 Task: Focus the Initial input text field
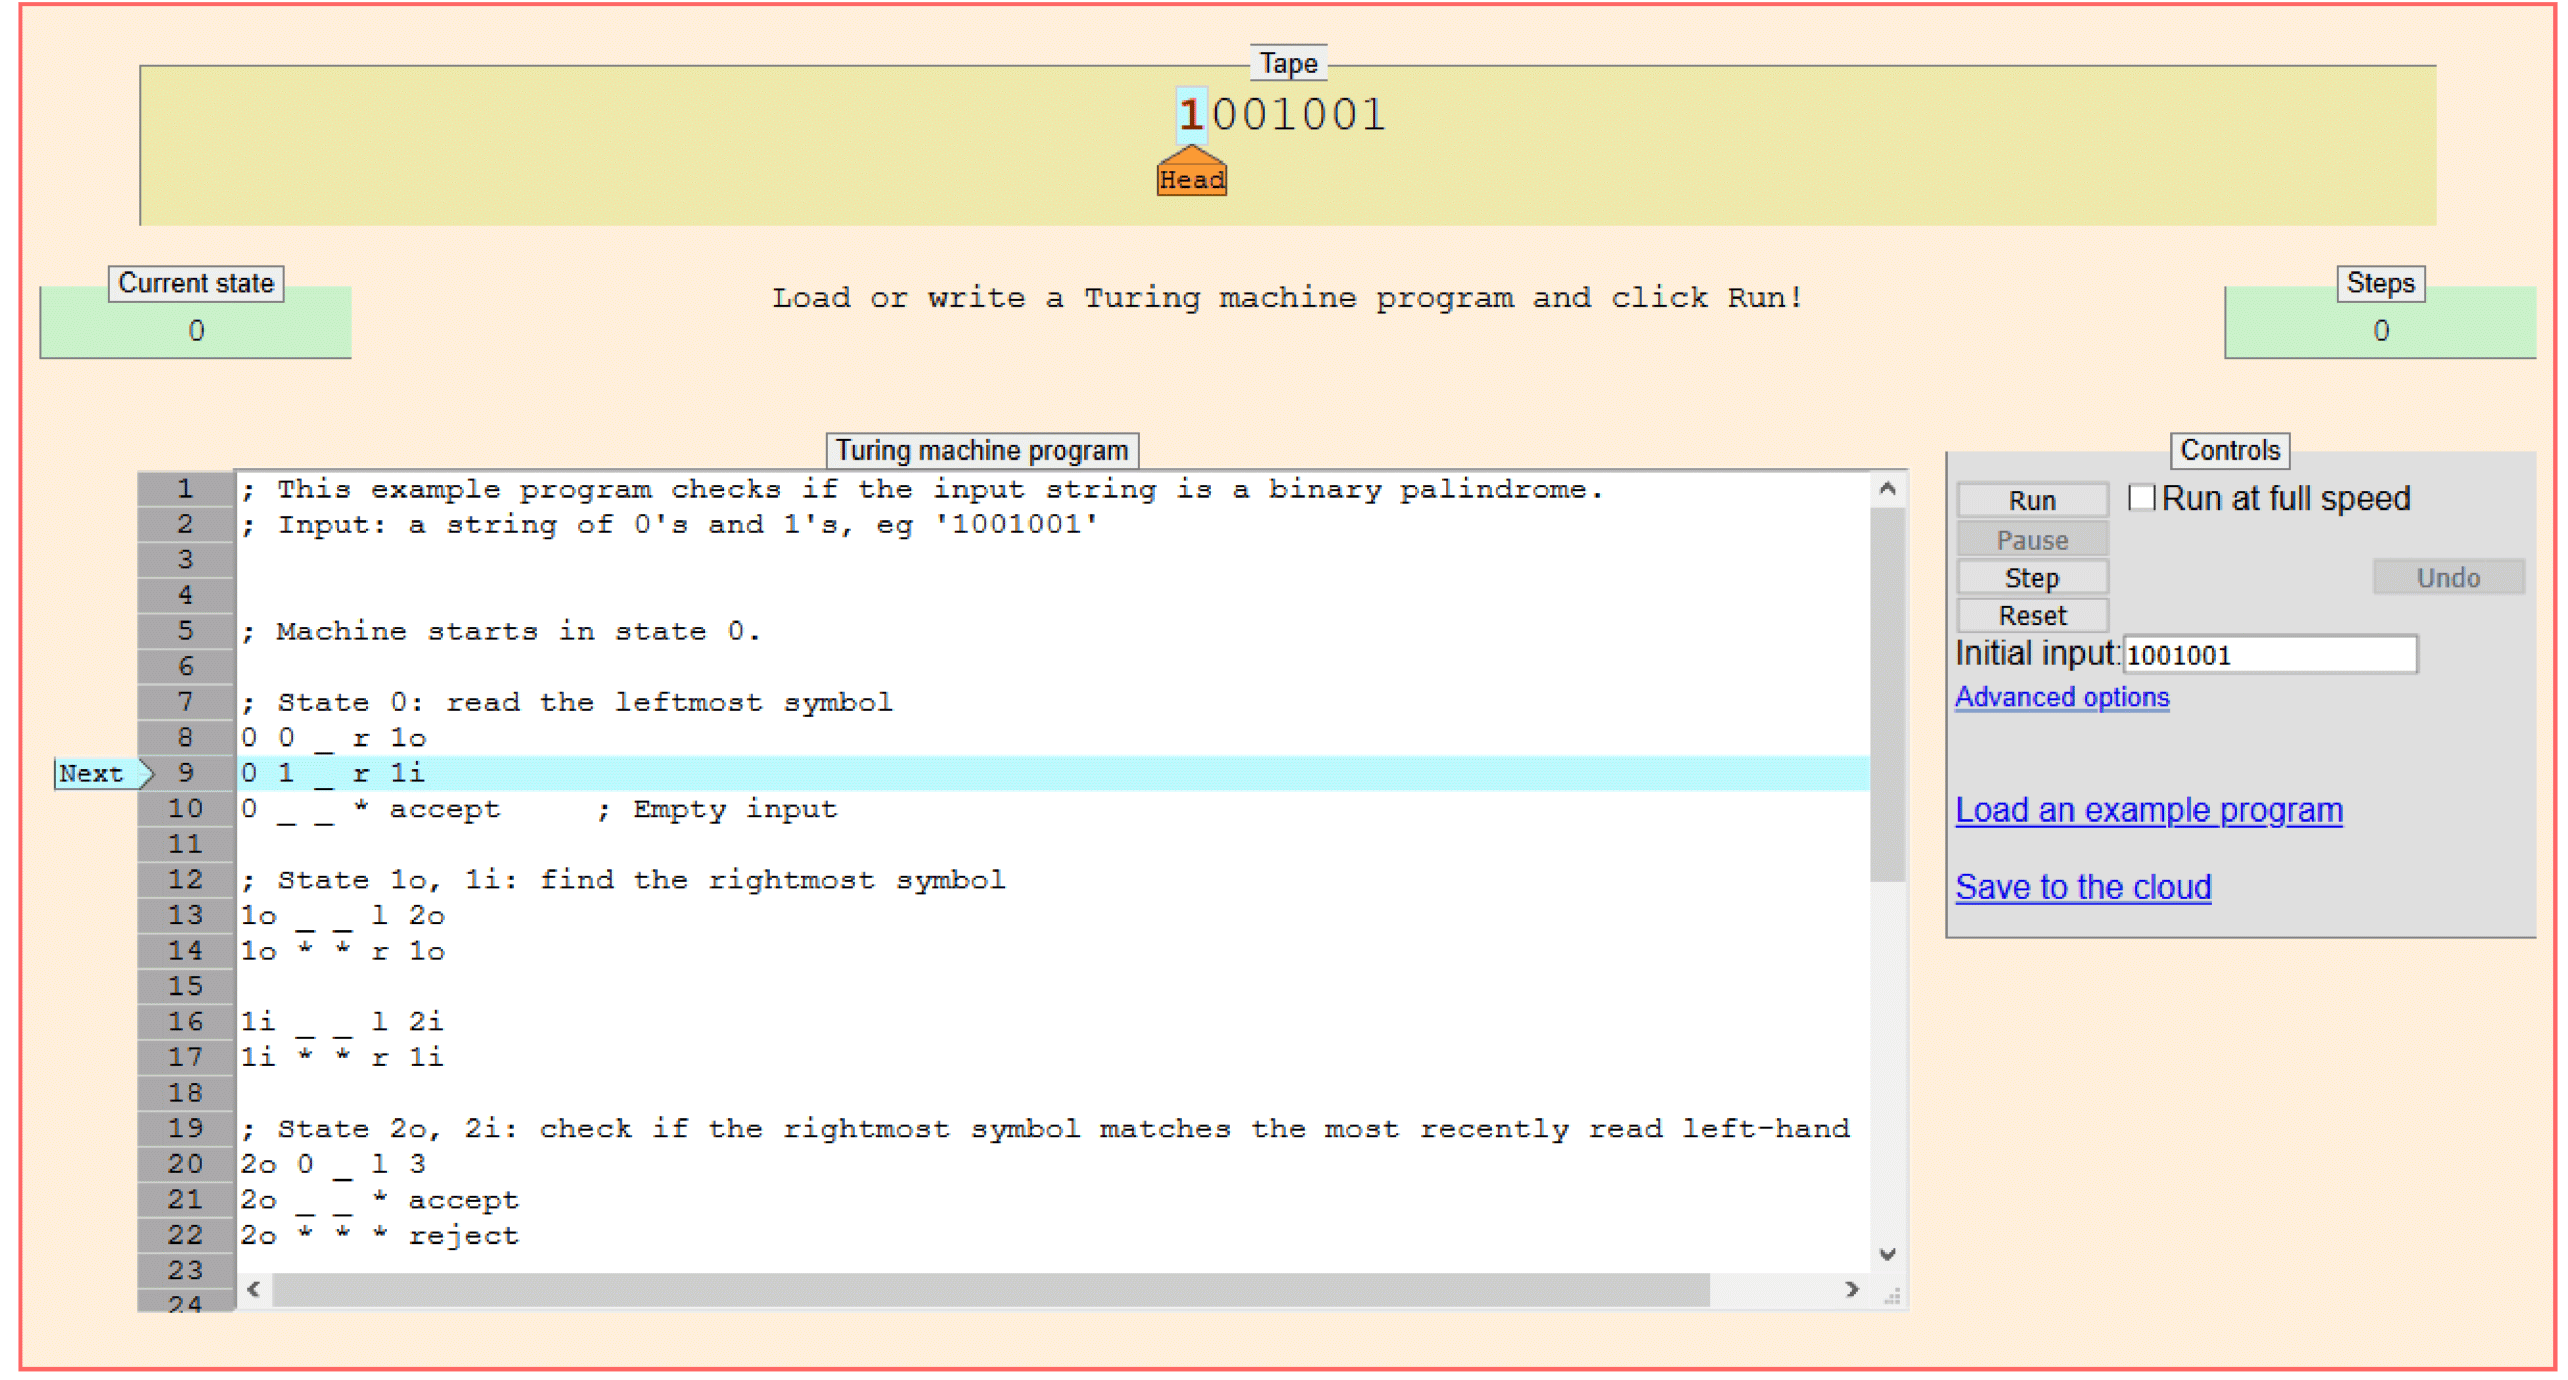pos(2268,655)
